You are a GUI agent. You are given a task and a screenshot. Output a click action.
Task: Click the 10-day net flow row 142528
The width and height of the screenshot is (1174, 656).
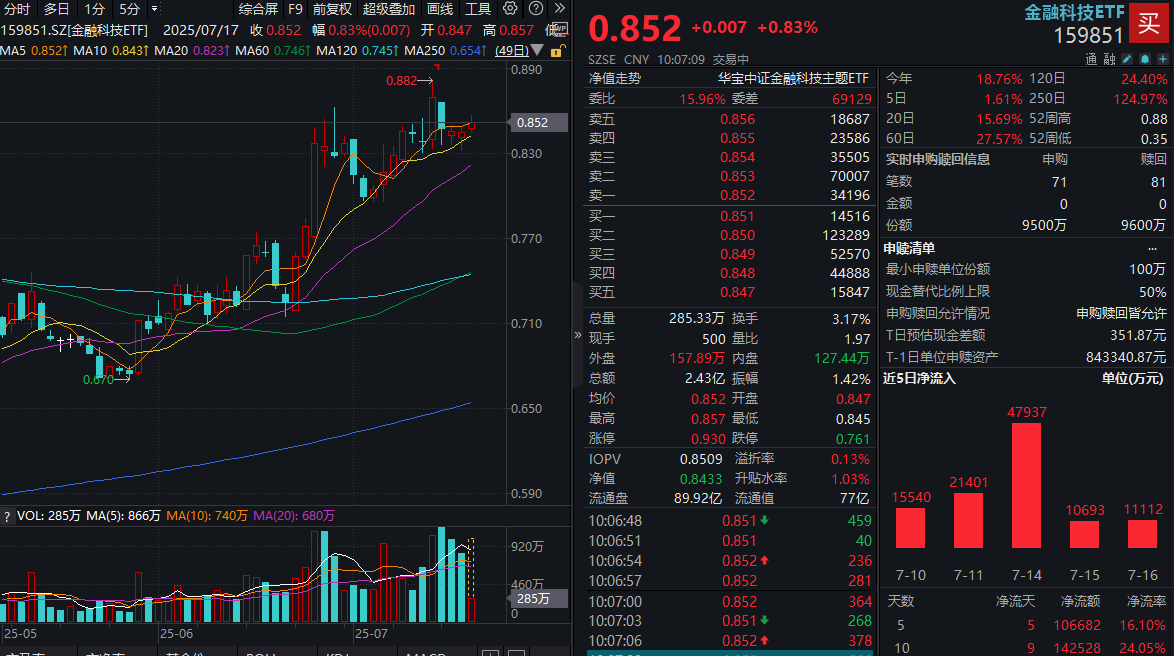tap(1027, 649)
